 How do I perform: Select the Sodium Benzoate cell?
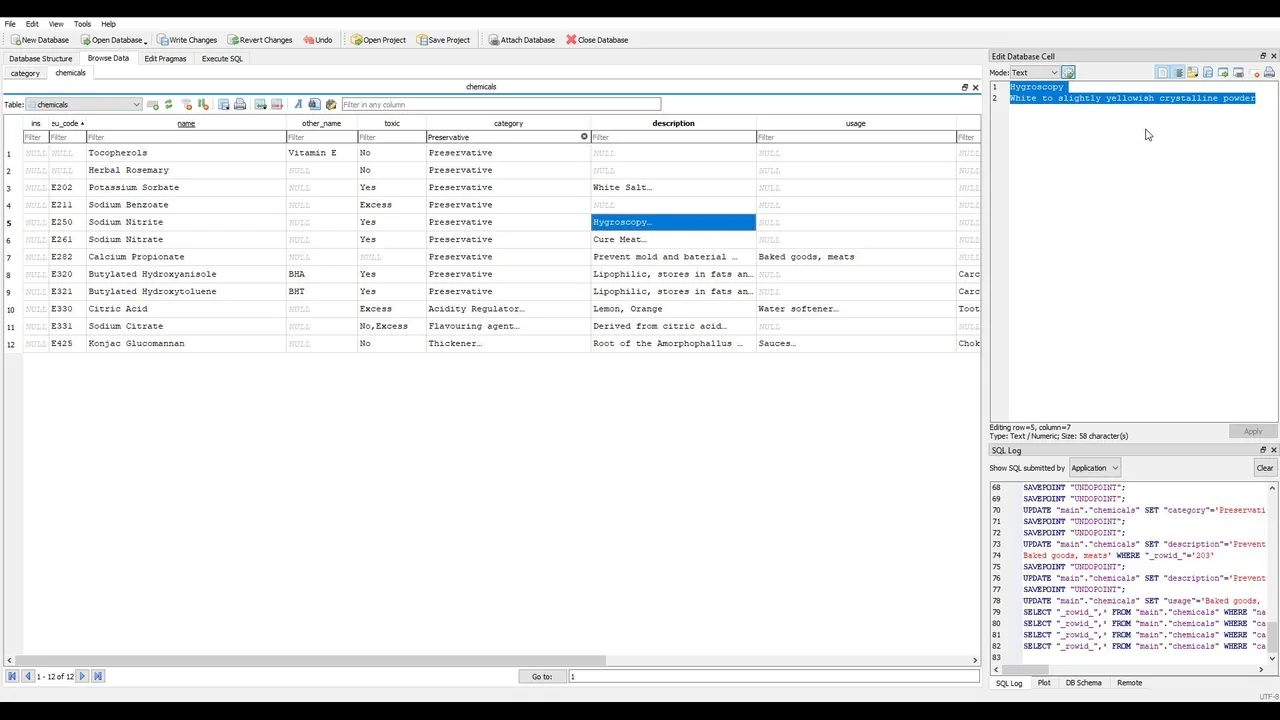(x=186, y=205)
